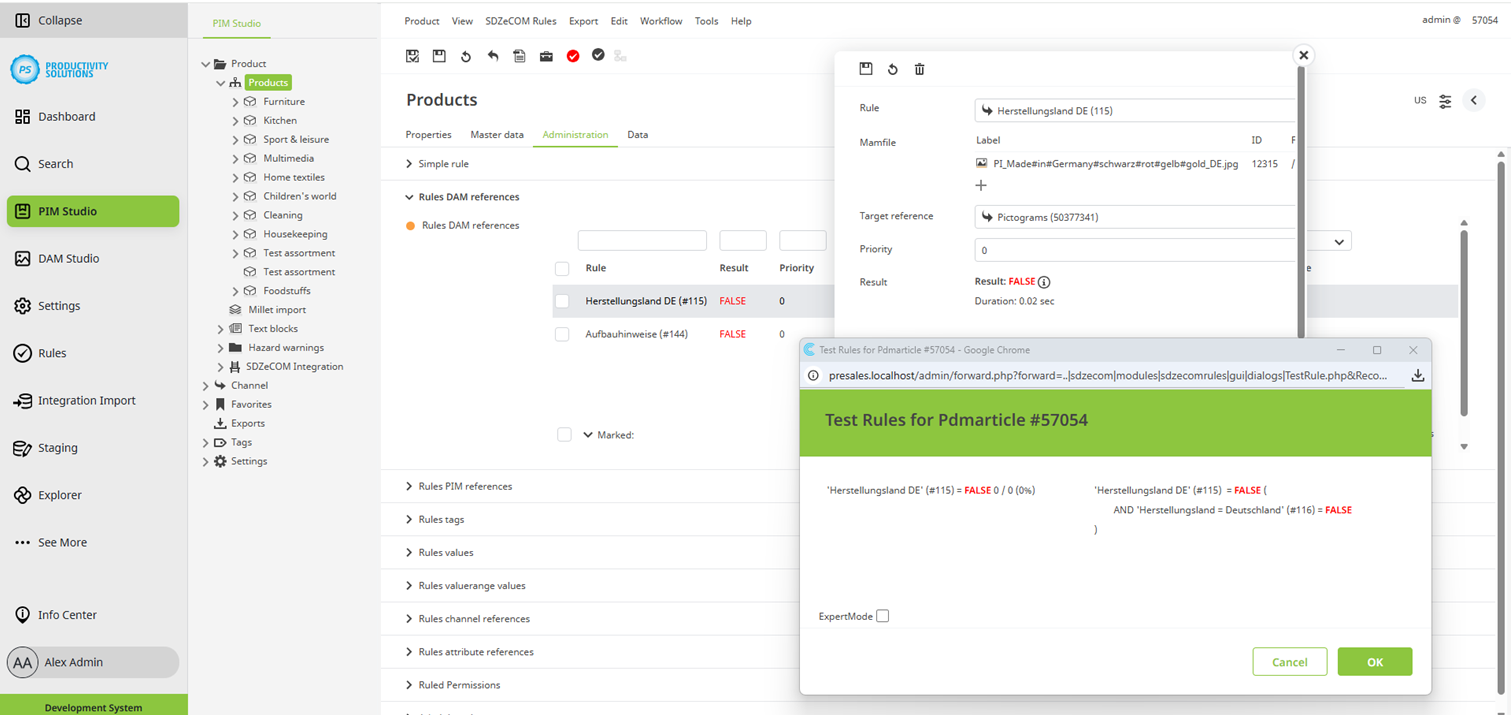This screenshot has height=715, width=1512.
Task: Click the Priority input field
Action: coord(1135,250)
